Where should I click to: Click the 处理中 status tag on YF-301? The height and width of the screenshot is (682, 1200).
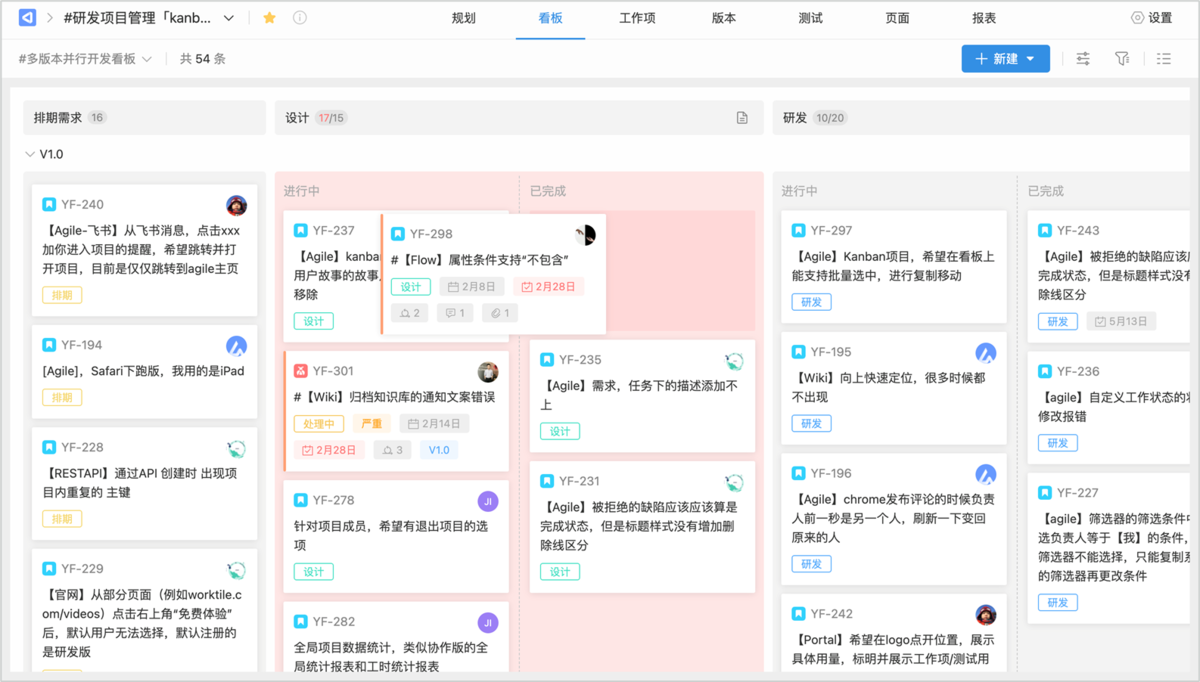click(319, 423)
